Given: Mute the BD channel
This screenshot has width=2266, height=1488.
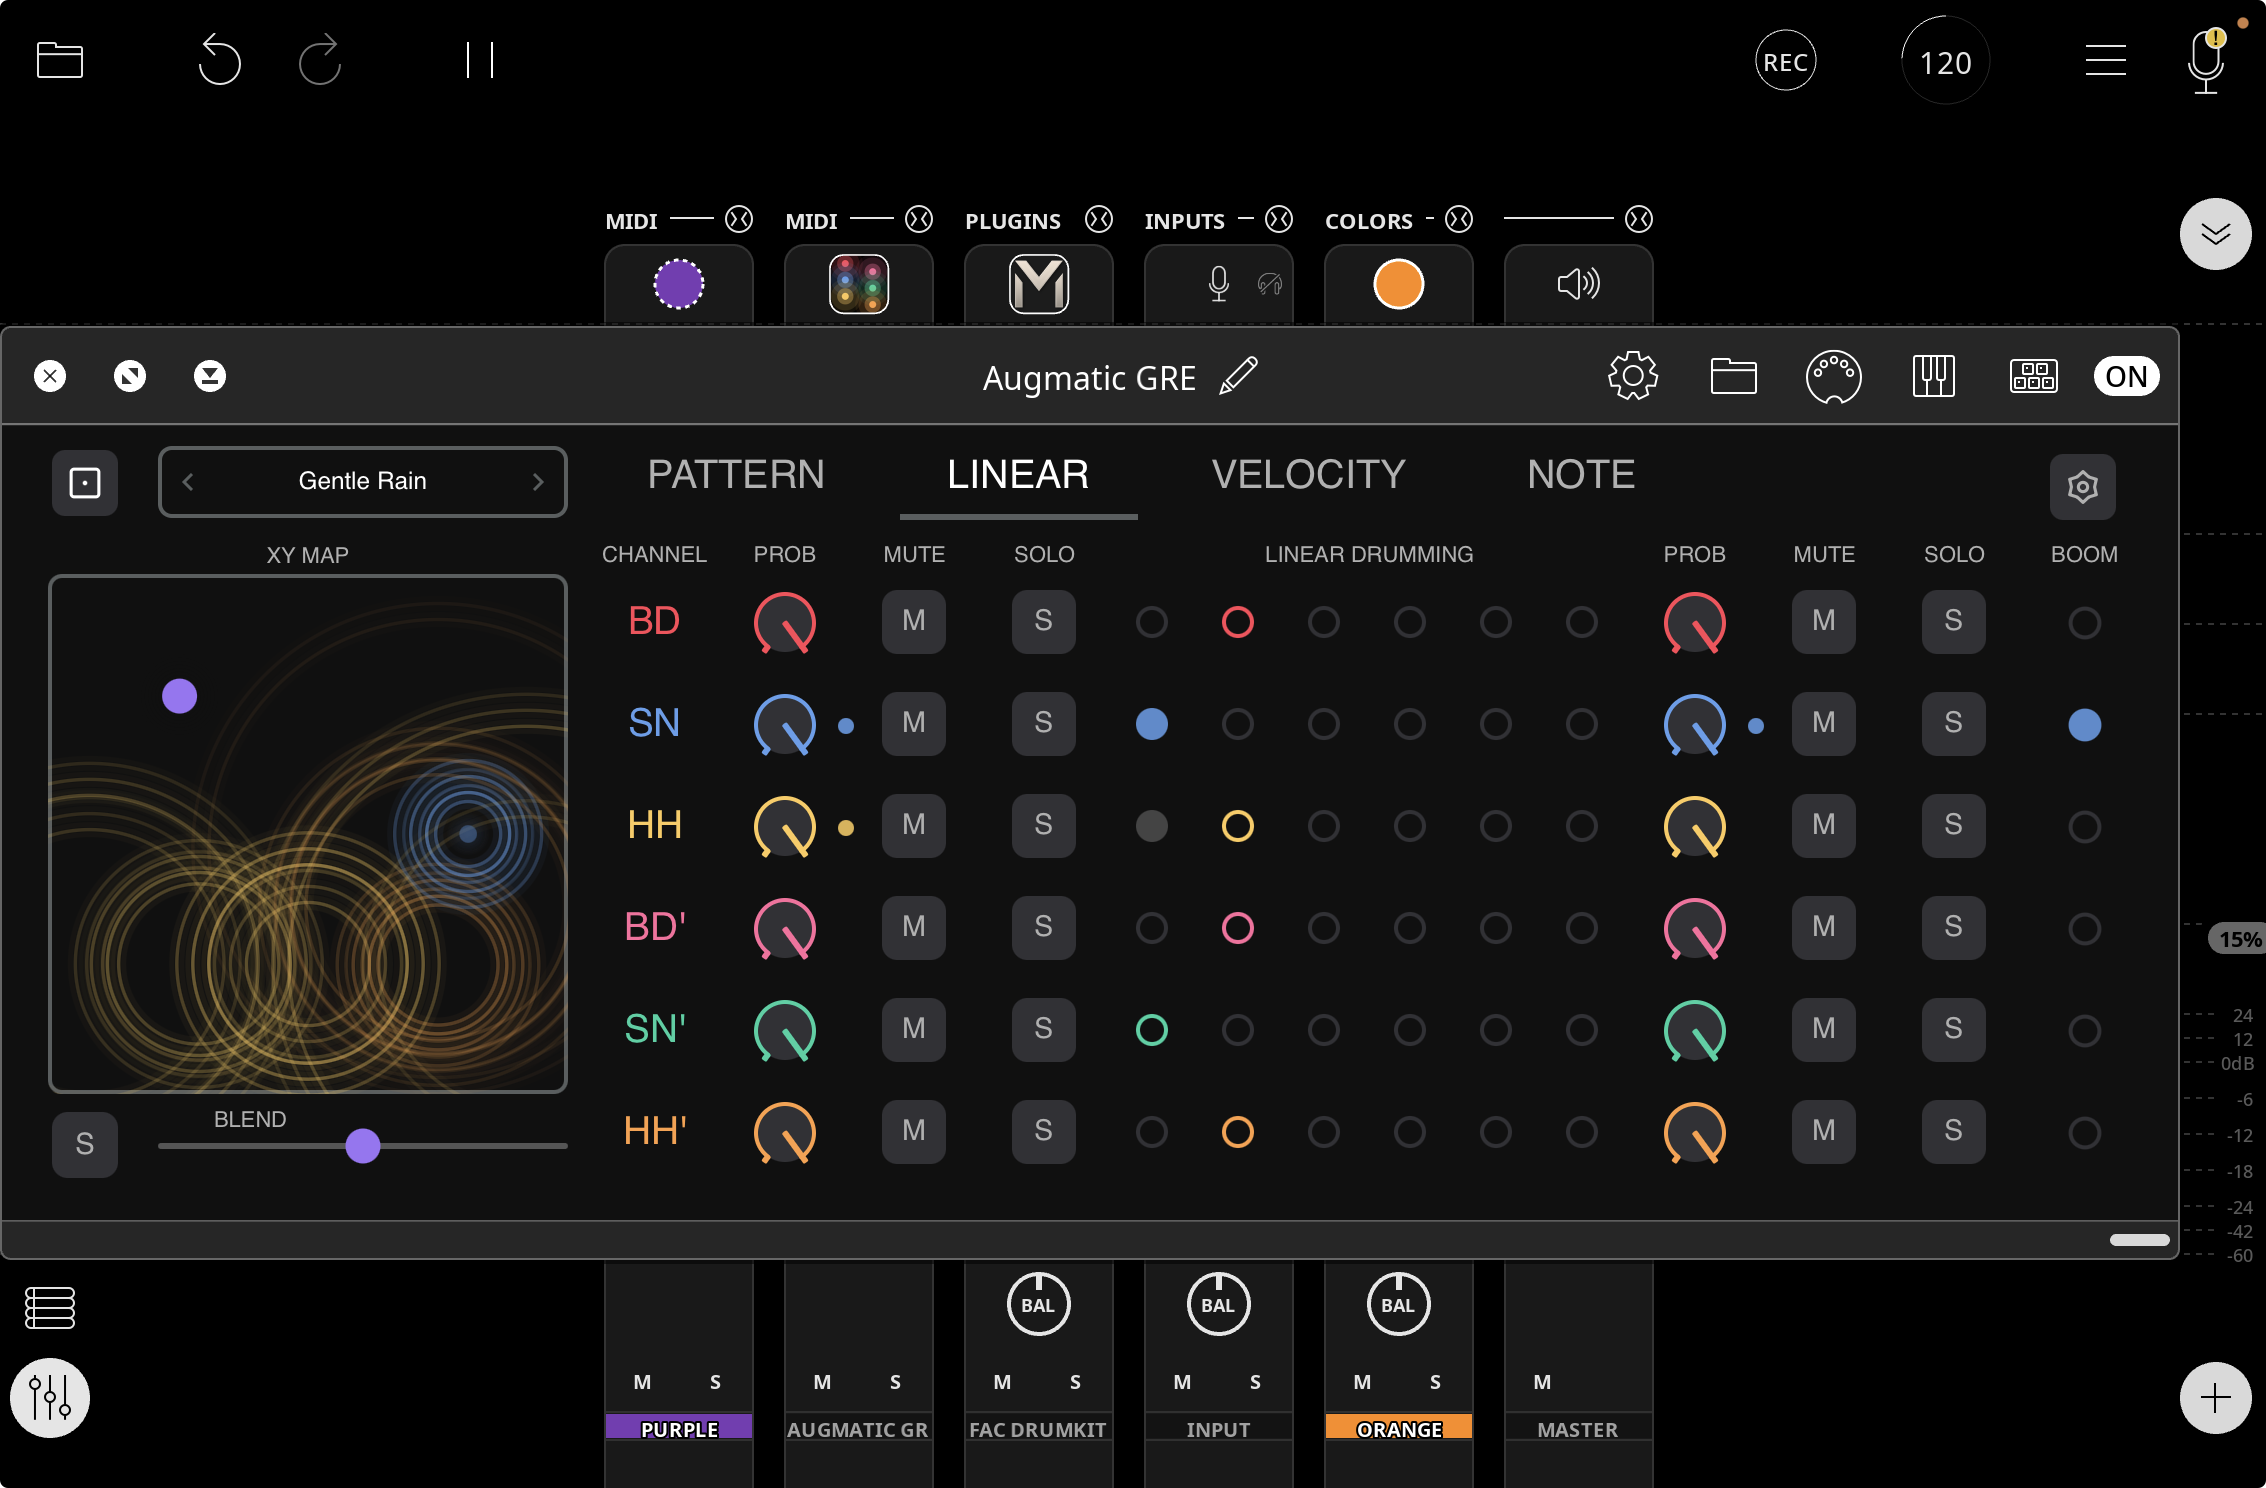Looking at the screenshot, I should (912, 622).
